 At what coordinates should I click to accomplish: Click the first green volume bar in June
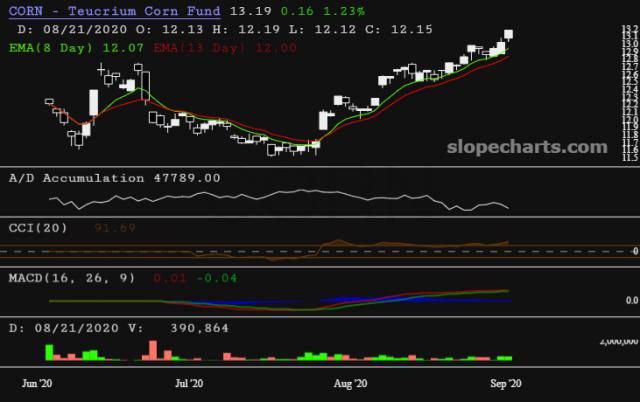[49, 353]
